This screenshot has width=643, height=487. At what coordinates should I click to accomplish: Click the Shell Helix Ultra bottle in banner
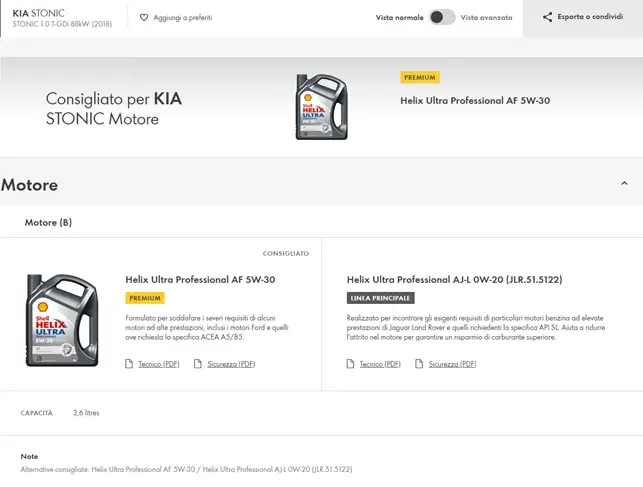(322, 107)
